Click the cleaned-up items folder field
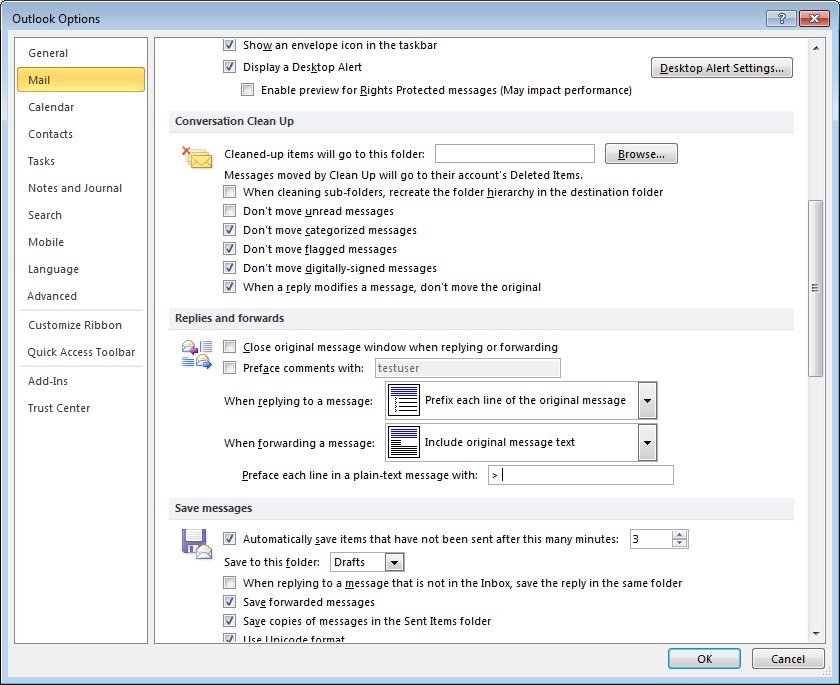The image size is (840, 685). click(515, 154)
